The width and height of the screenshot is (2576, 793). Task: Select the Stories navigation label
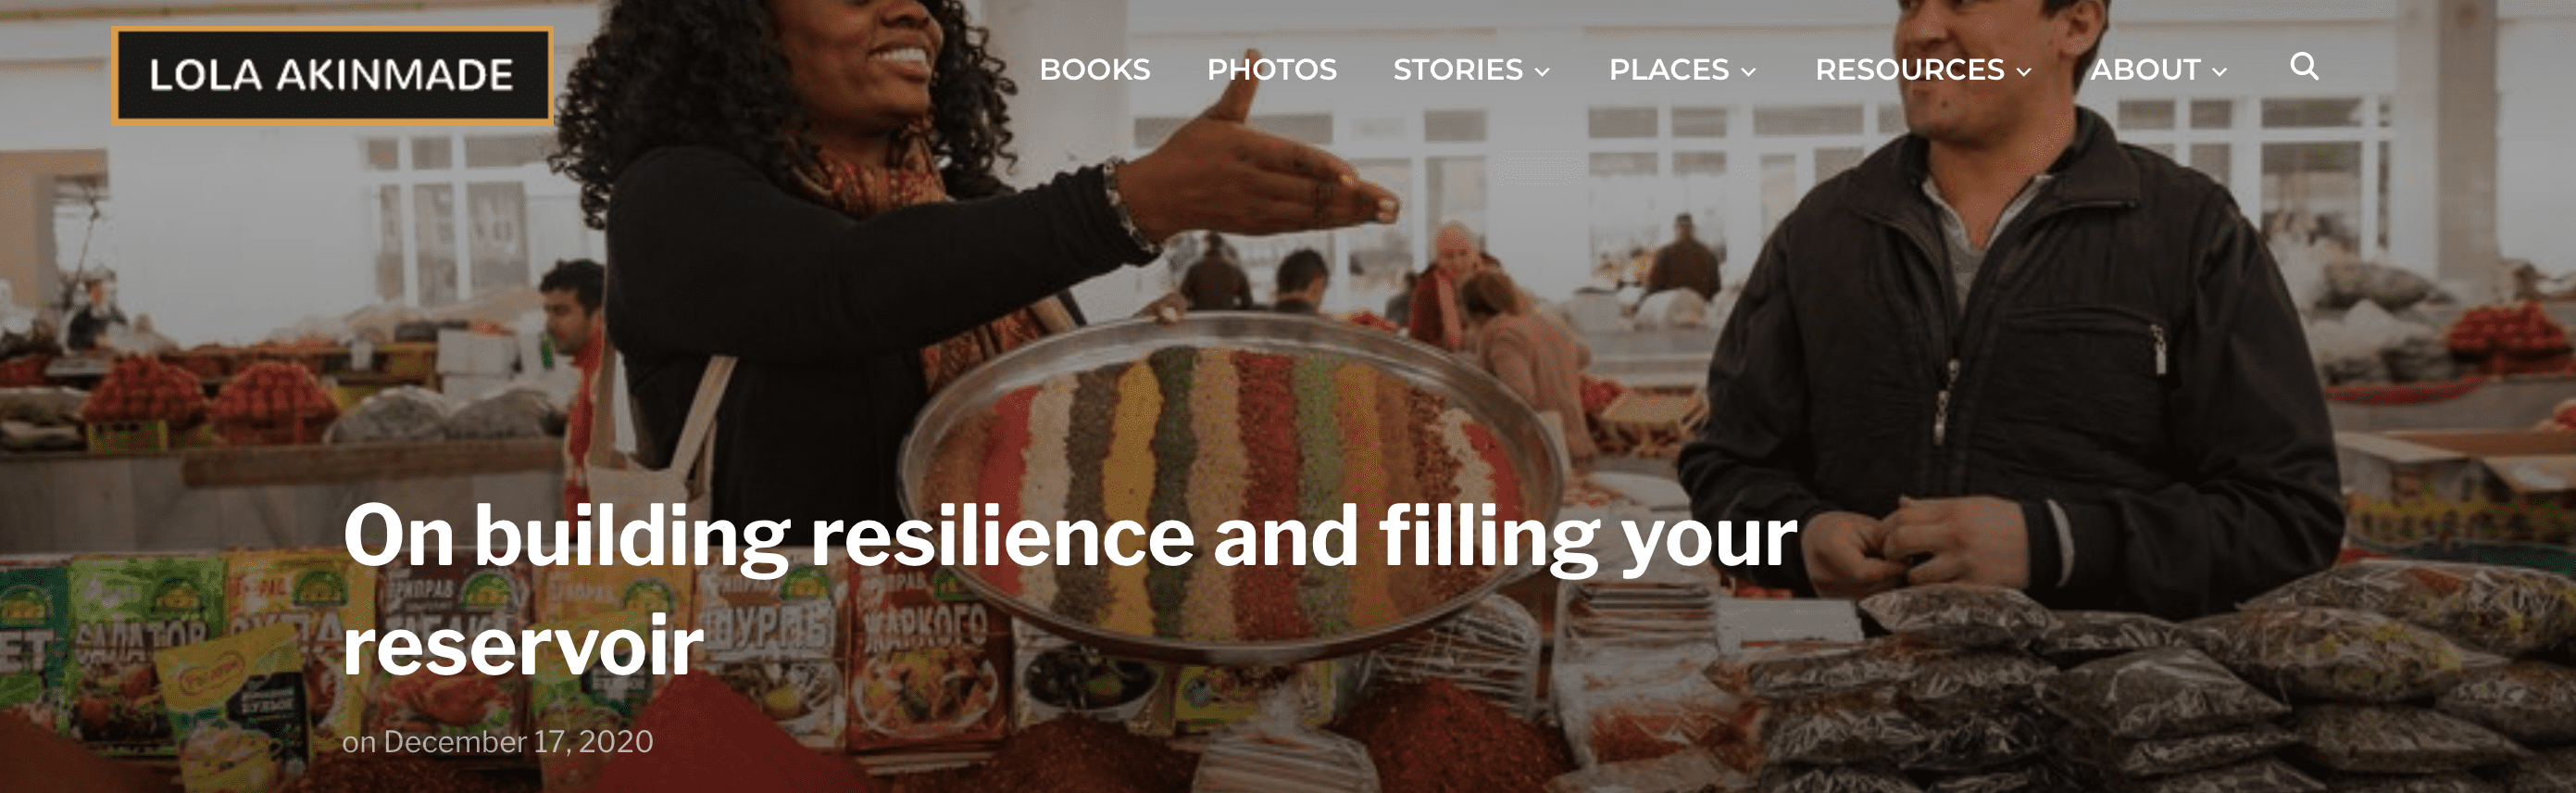pos(1458,69)
